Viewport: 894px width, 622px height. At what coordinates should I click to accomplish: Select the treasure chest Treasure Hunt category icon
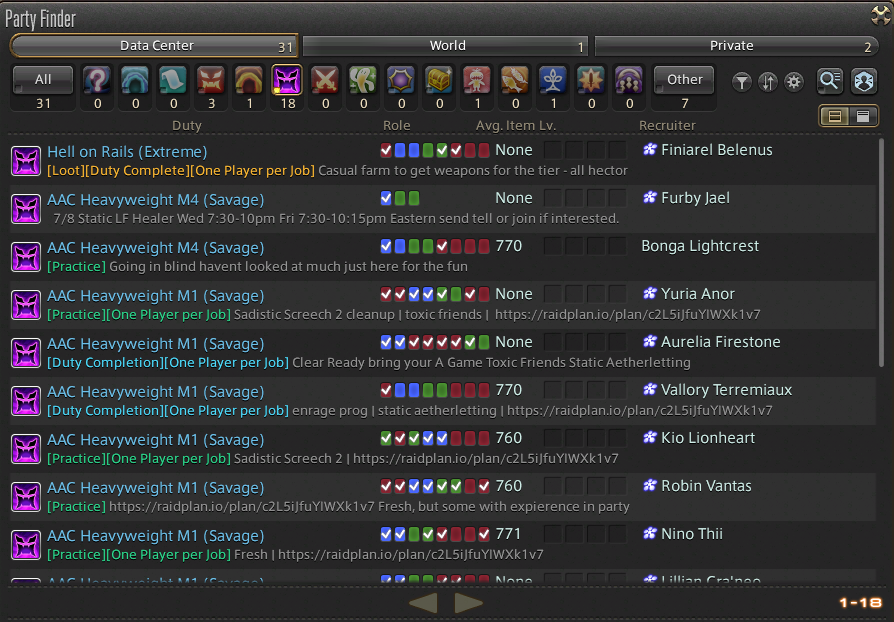(x=439, y=80)
